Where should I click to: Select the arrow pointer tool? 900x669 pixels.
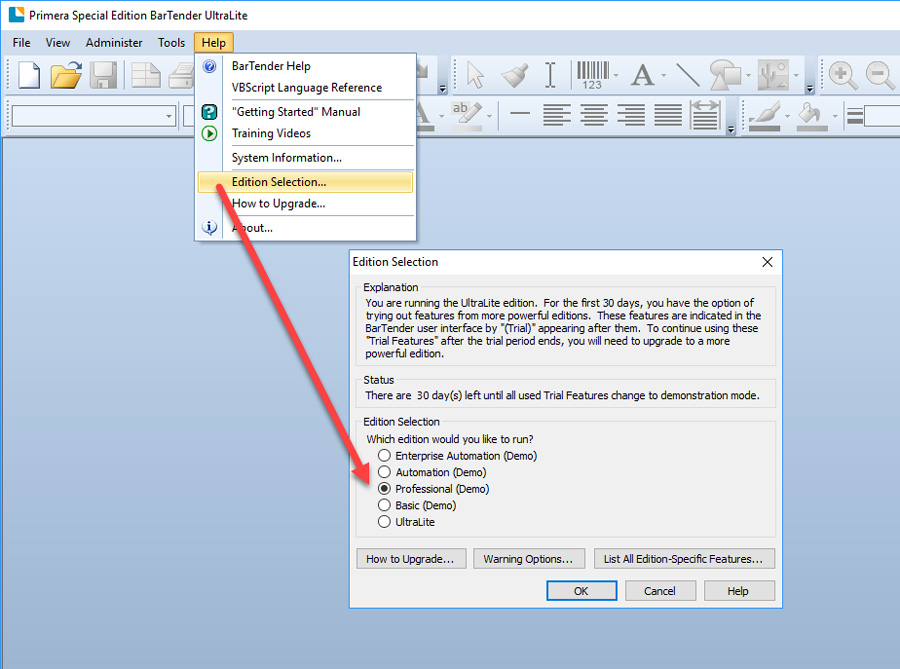tap(475, 75)
